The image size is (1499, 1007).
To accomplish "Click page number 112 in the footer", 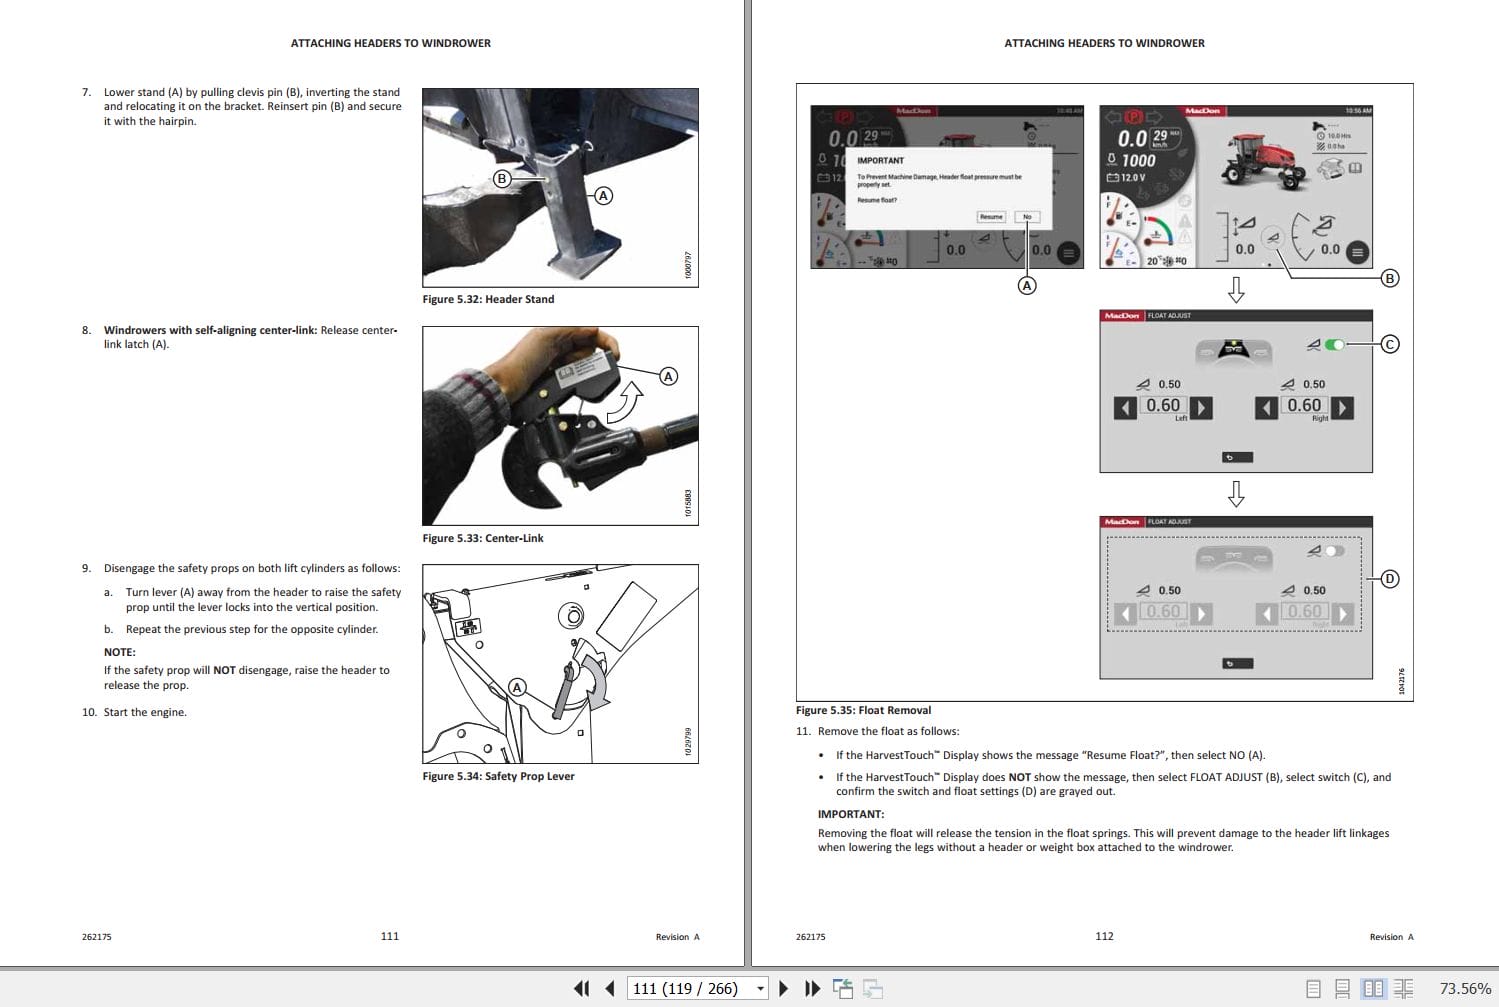I will tap(1104, 936).
